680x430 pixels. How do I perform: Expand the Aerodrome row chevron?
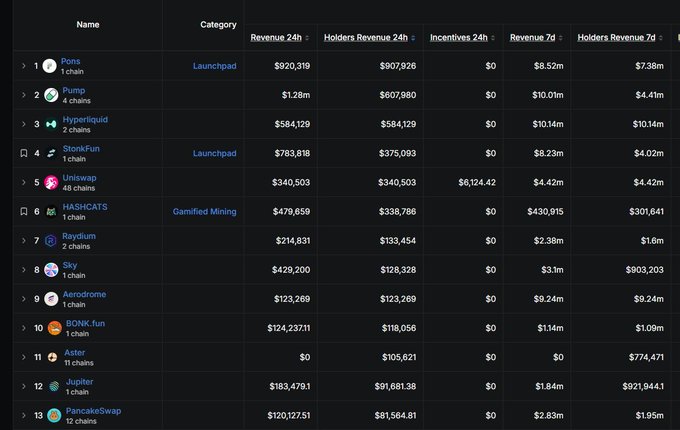(x=24, y=299)
